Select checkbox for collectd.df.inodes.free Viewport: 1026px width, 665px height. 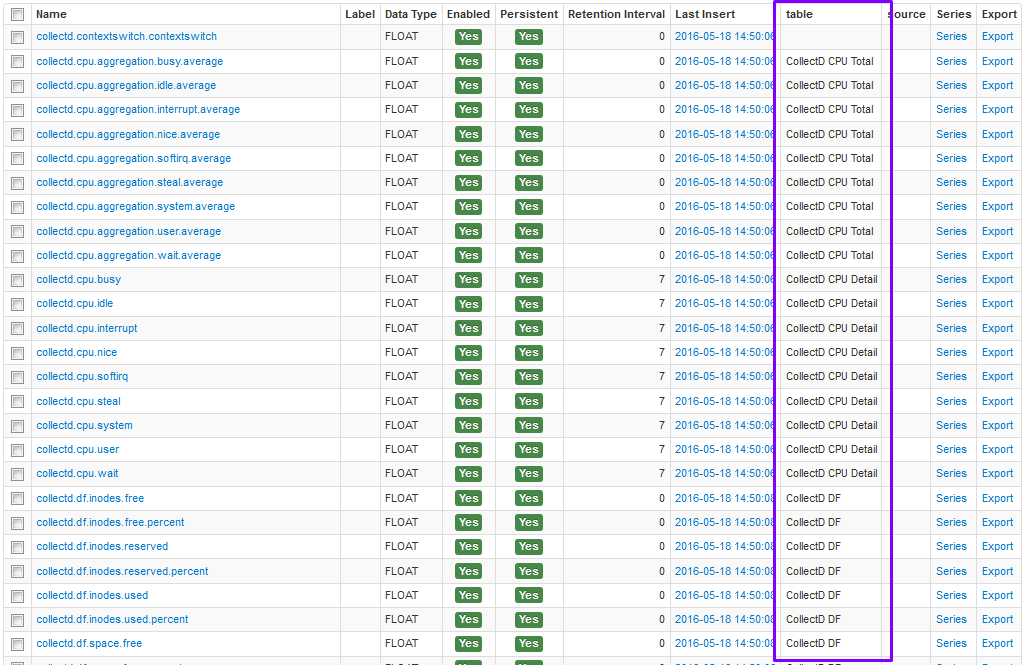click(17, 498)
